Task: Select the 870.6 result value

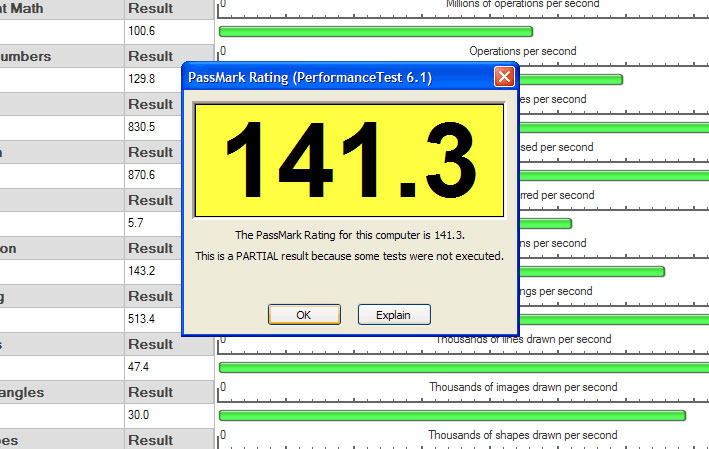Action: click(142, 175)
